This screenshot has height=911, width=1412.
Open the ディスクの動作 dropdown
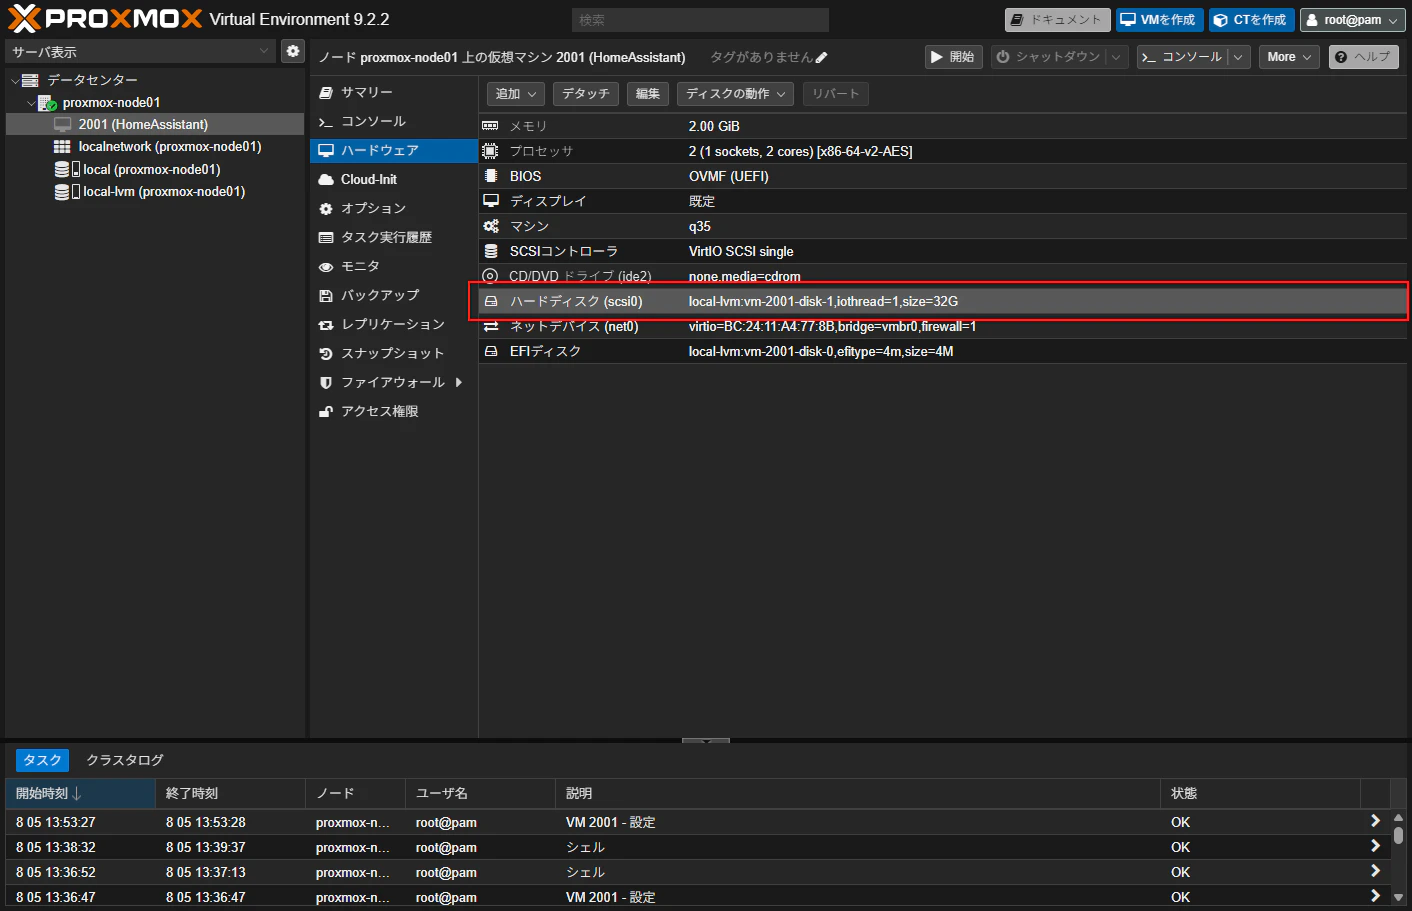click(735, 94)
